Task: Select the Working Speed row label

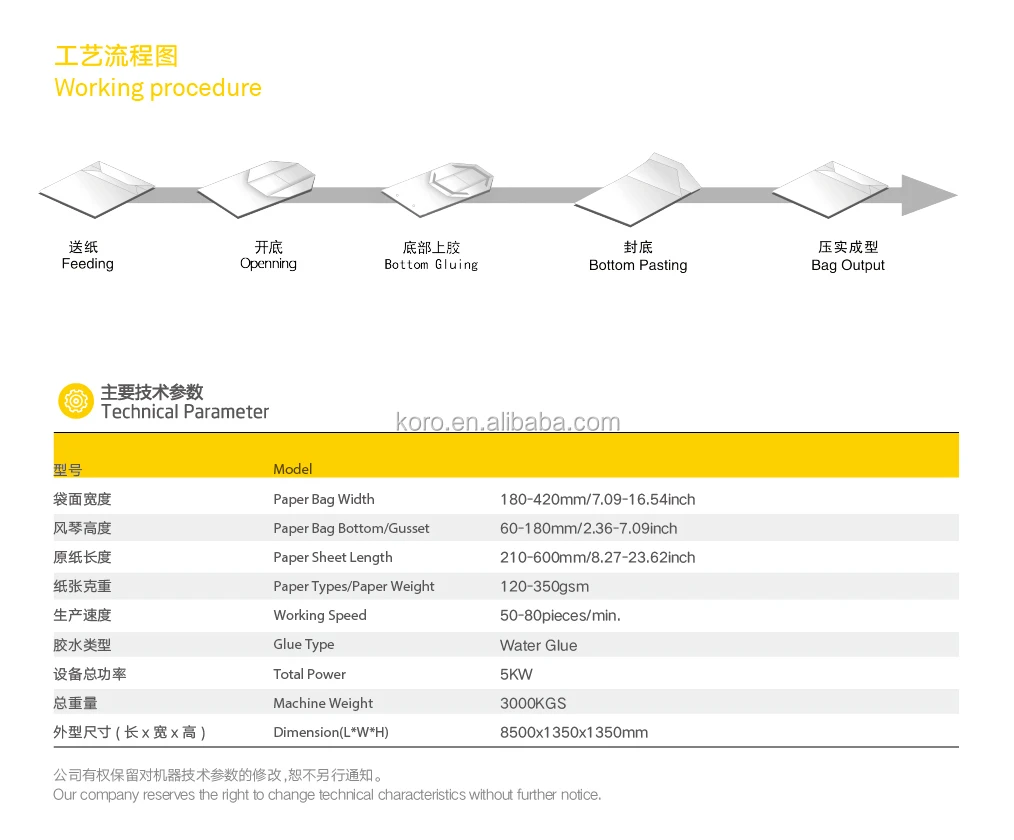Action: pos(320,615)
